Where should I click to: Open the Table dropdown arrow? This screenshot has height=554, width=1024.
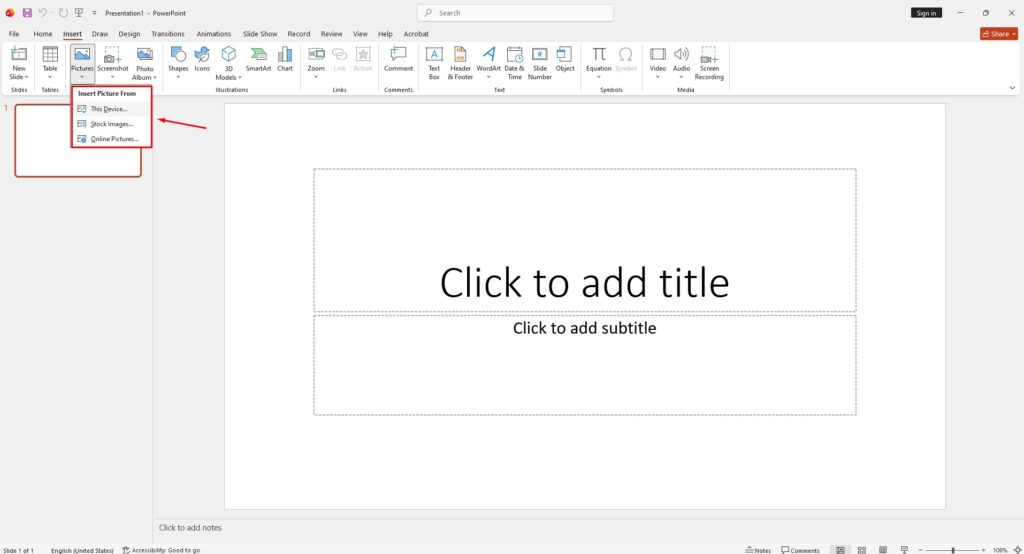(50, 77)
